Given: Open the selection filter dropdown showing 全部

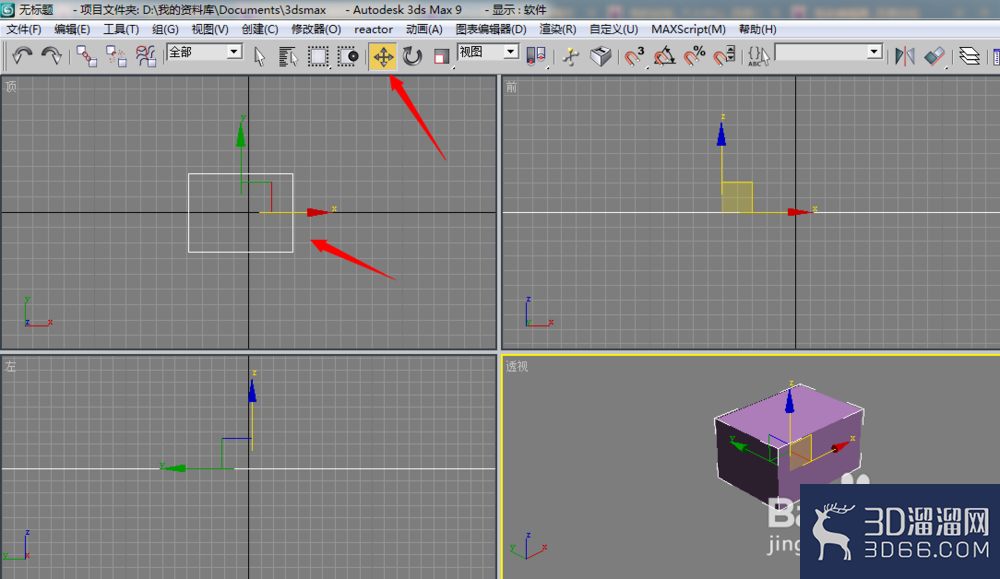Looking at the screenshot, I should pyautogui.click(x=204, y=52).
